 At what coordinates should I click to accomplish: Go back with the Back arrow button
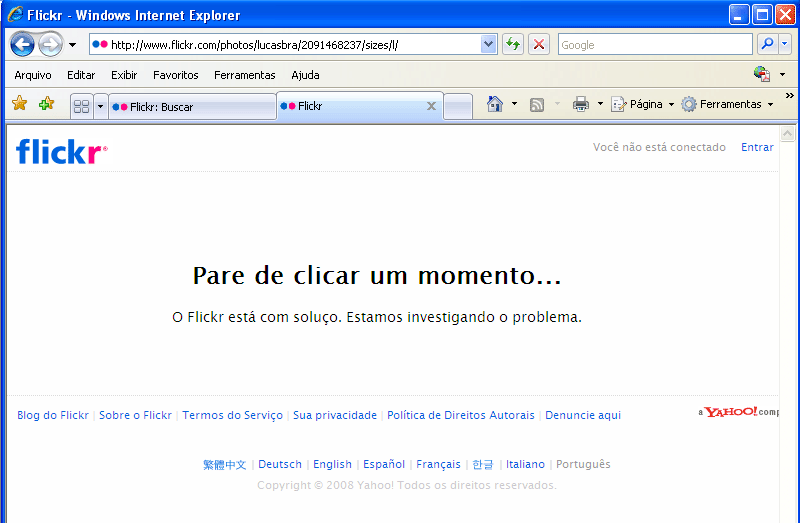click(x=22, y=44)
